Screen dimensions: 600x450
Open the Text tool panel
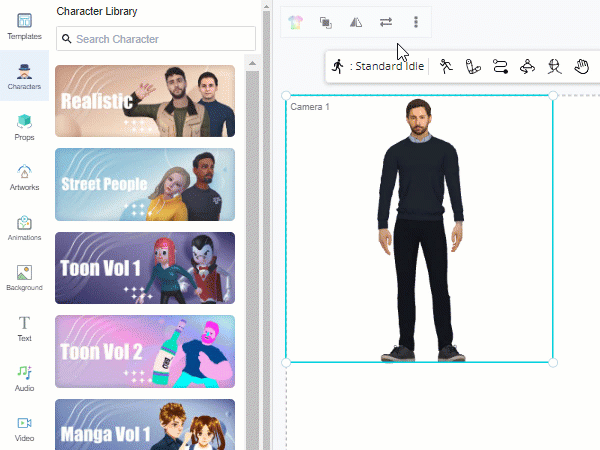pyautogui.click(x=24, y=328)
